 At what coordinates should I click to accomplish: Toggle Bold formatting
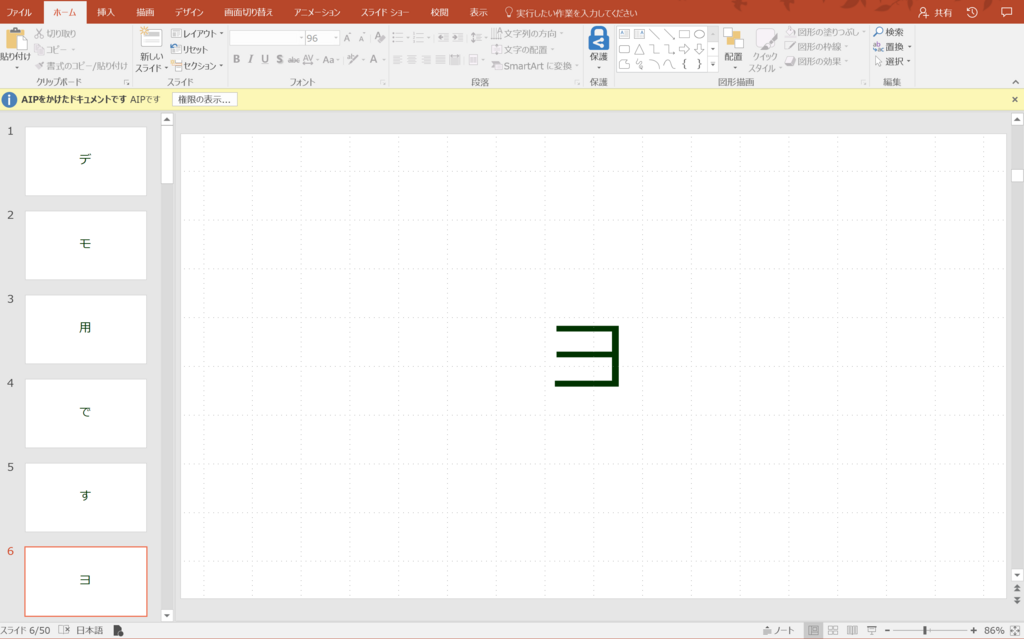click(236, 59)
